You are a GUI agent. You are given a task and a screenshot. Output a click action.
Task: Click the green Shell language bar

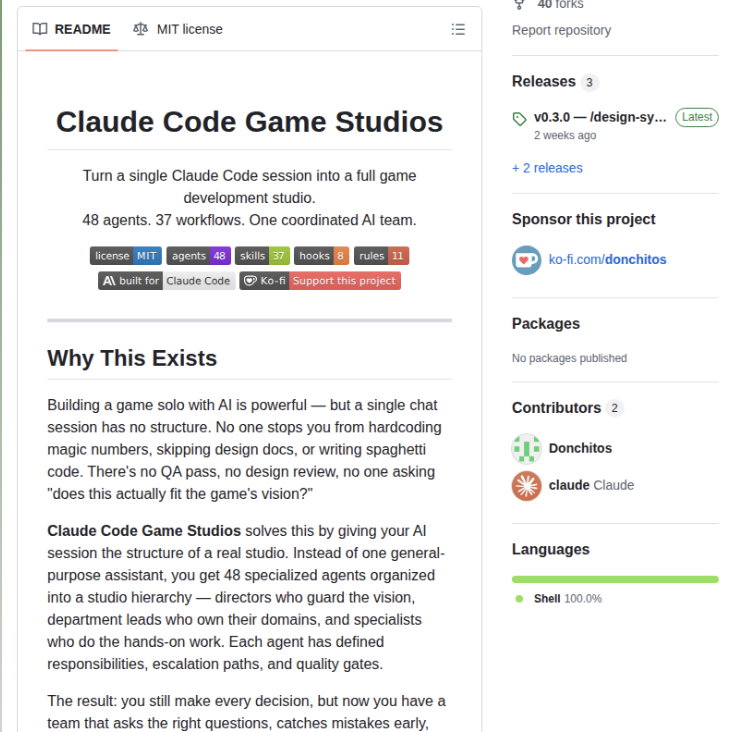pos(615,579)
